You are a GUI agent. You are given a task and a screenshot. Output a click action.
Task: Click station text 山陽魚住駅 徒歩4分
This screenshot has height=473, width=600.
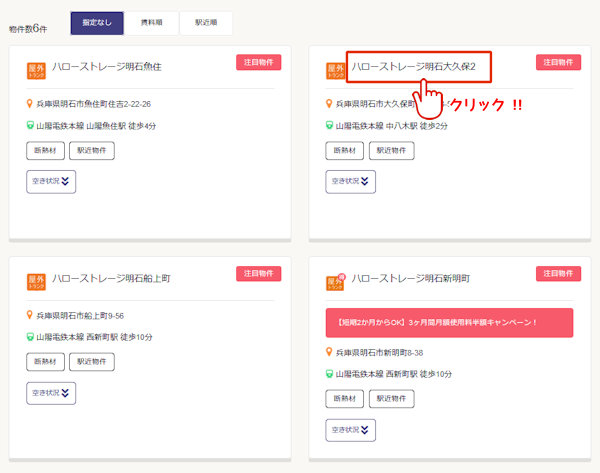(121, 126)
